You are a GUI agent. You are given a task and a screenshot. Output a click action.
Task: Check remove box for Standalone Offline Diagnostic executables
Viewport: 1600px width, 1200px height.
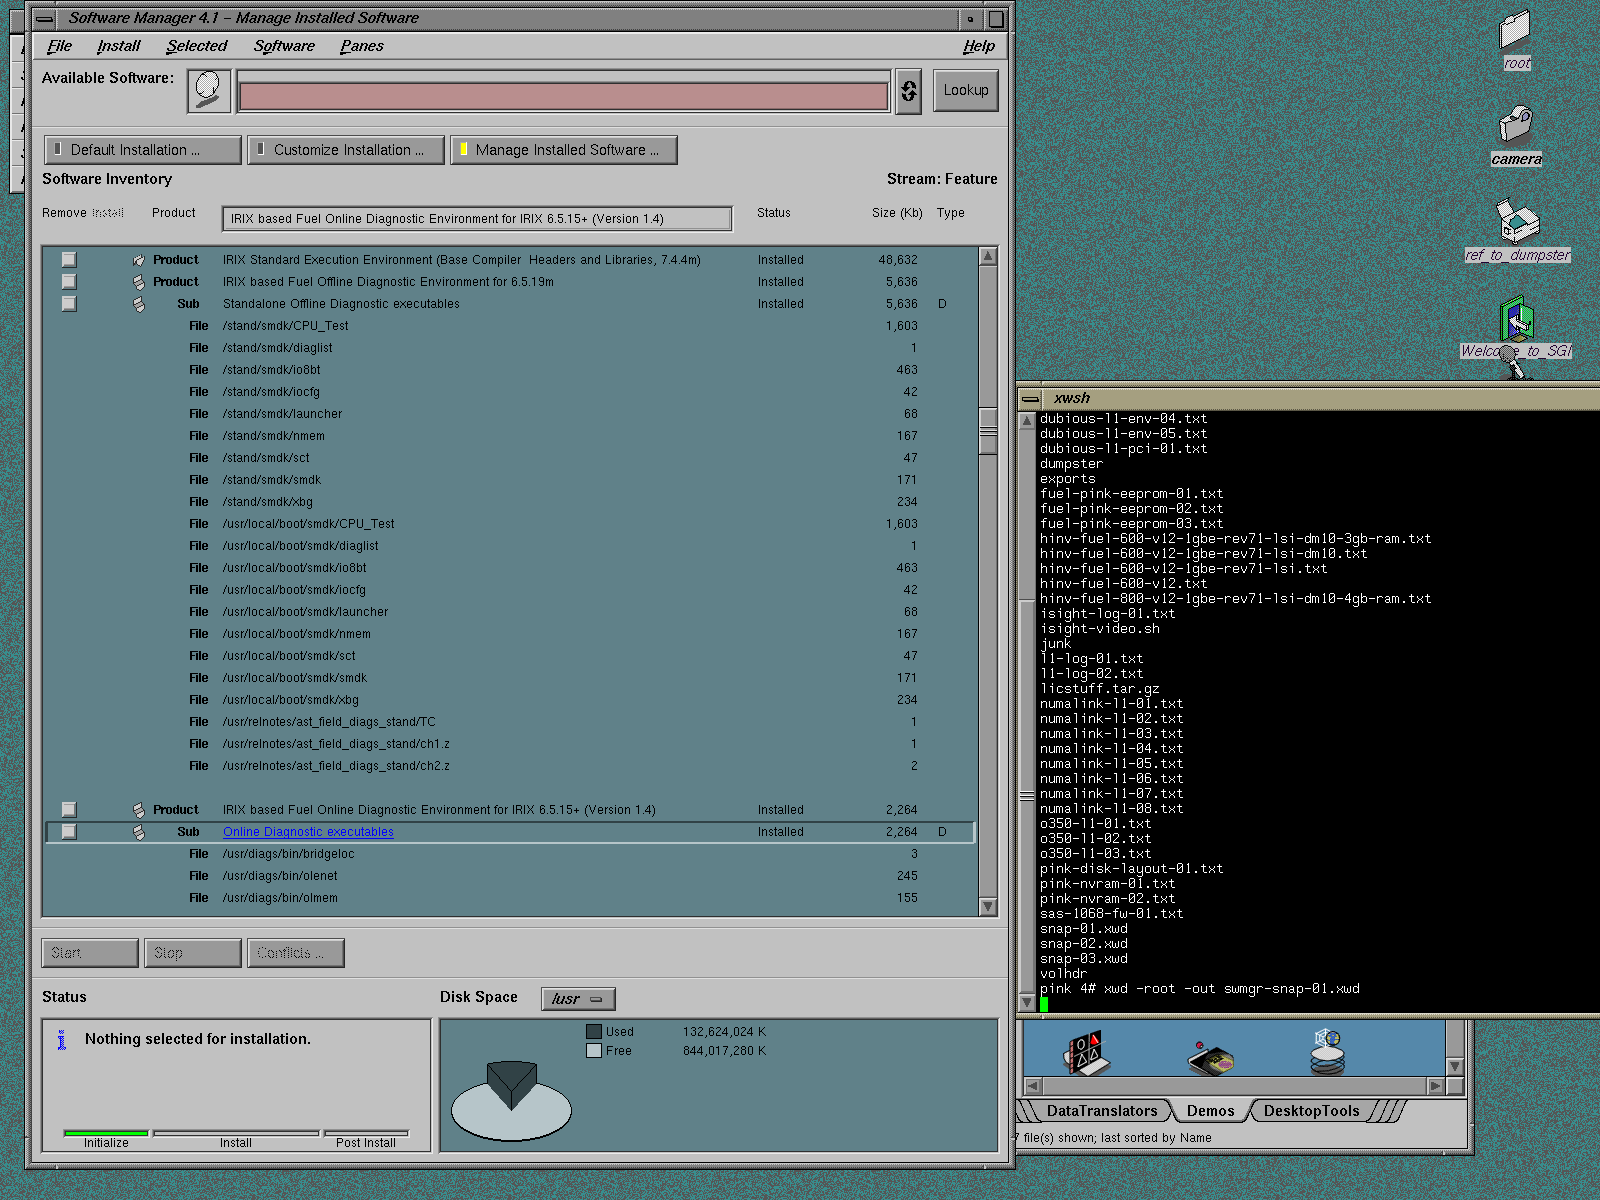coord(69,304)
